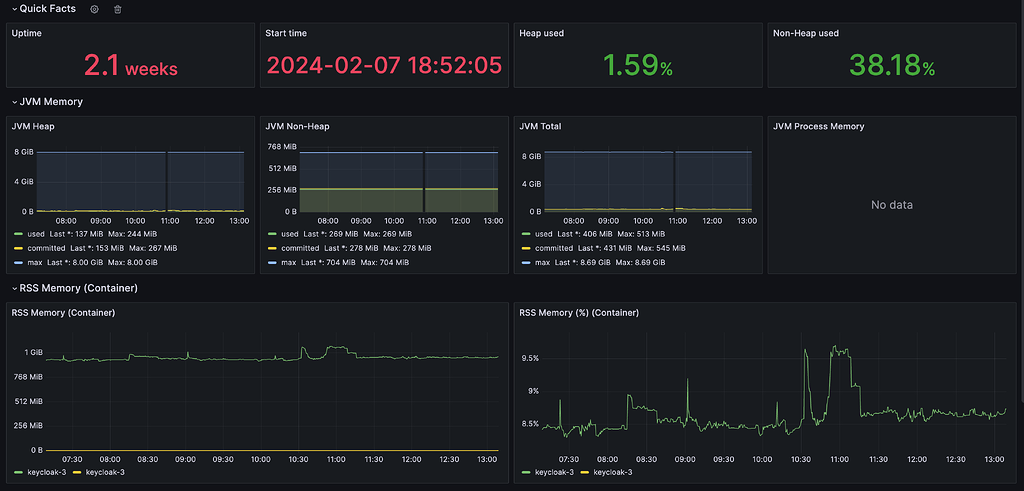The image size is (1024, 491).
Task: Click yellow keycloak-3 swatch in RSS Memory (%) legend
Action: (584, 472)
